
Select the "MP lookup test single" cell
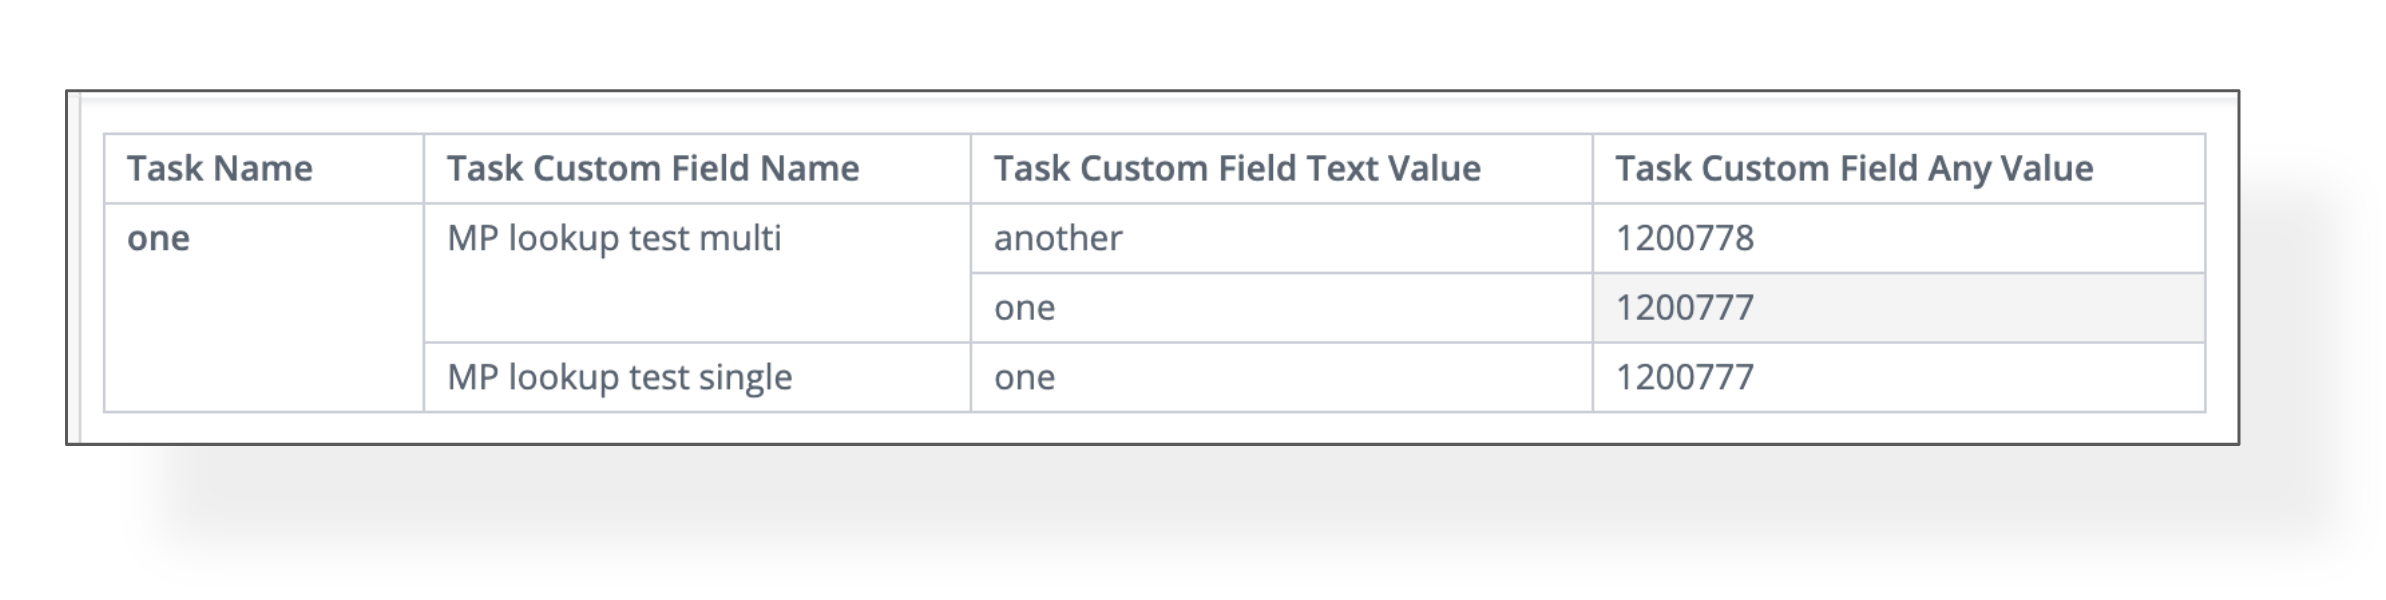(619, 377)
